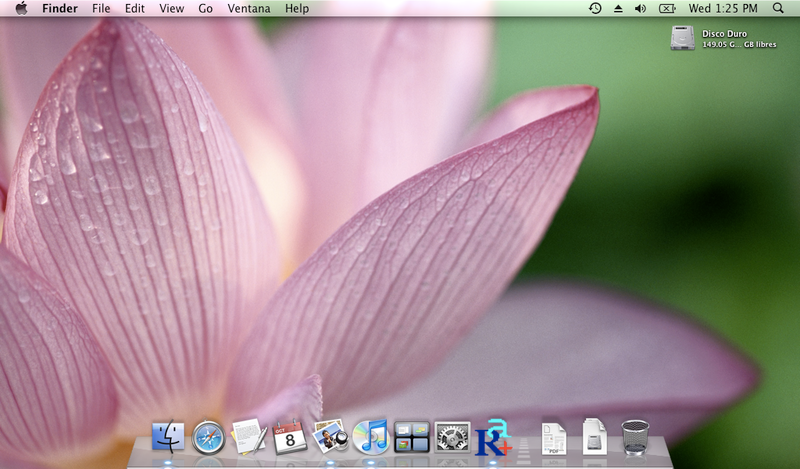This screenshot has height=469, width=800.
Task: Open the Time Machine menu bar icon
Action: click(x=595, y=8)
